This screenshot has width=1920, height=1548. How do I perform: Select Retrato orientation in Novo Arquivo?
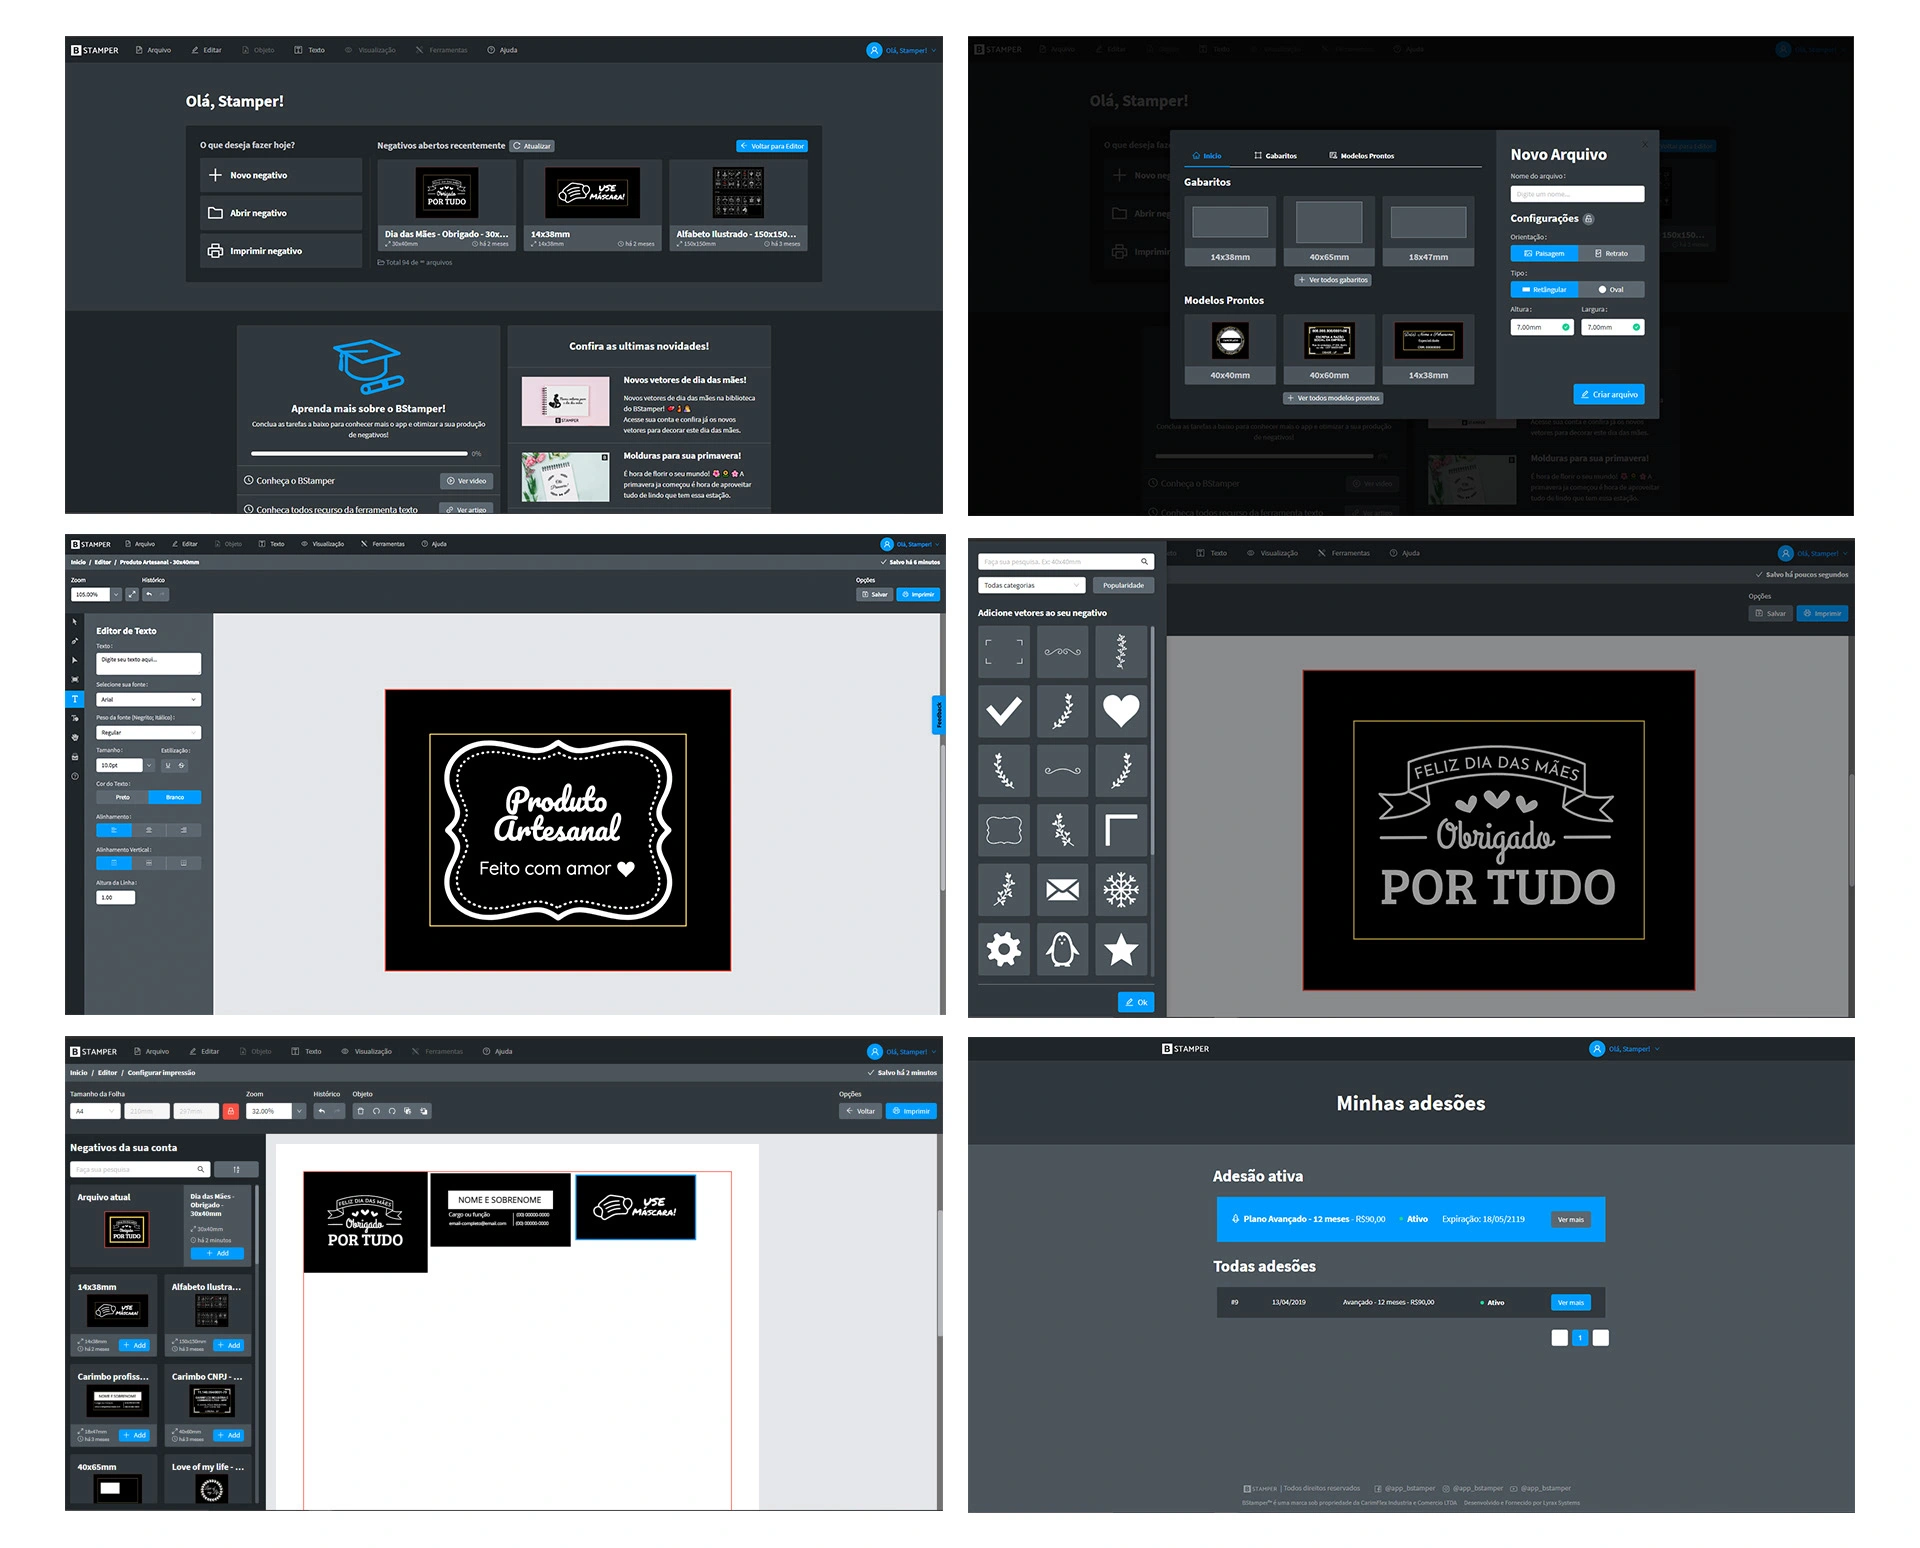(x=1611, y=253)
